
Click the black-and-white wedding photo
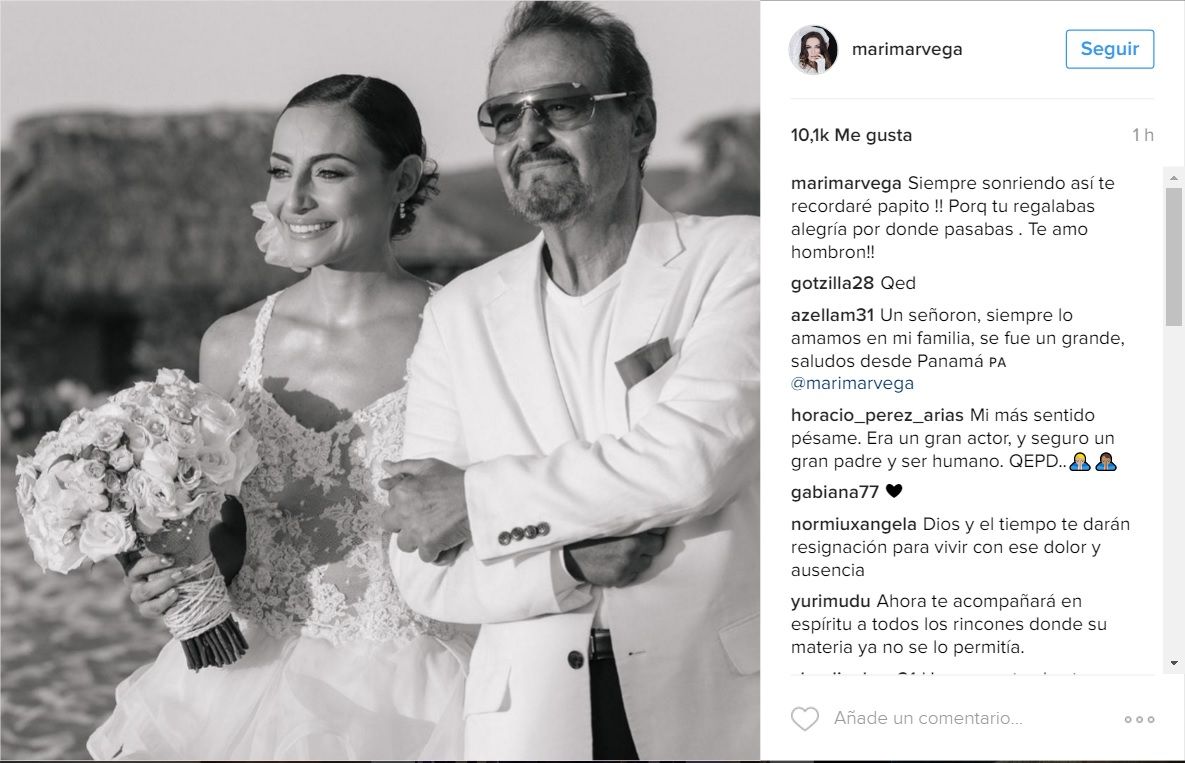pos(379,381)
